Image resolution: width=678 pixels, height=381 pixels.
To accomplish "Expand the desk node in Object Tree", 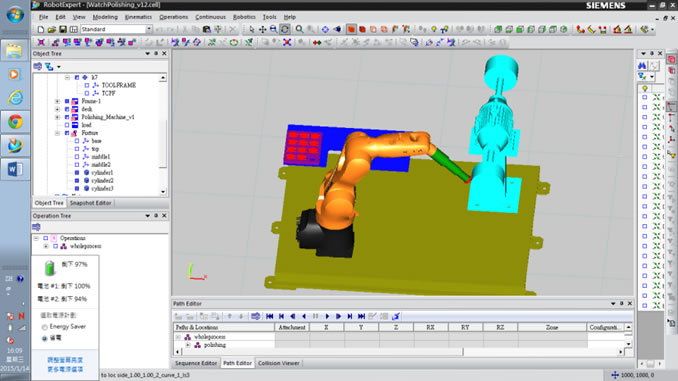I will (x=57, y=109).
